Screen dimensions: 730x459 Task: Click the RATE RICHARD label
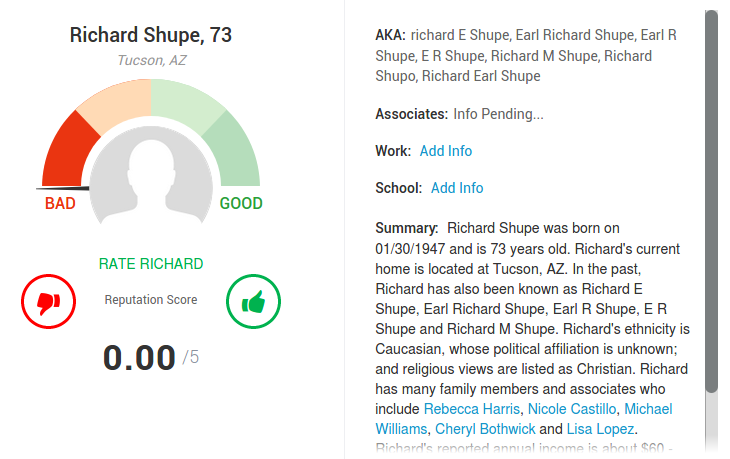pos(151,264)
